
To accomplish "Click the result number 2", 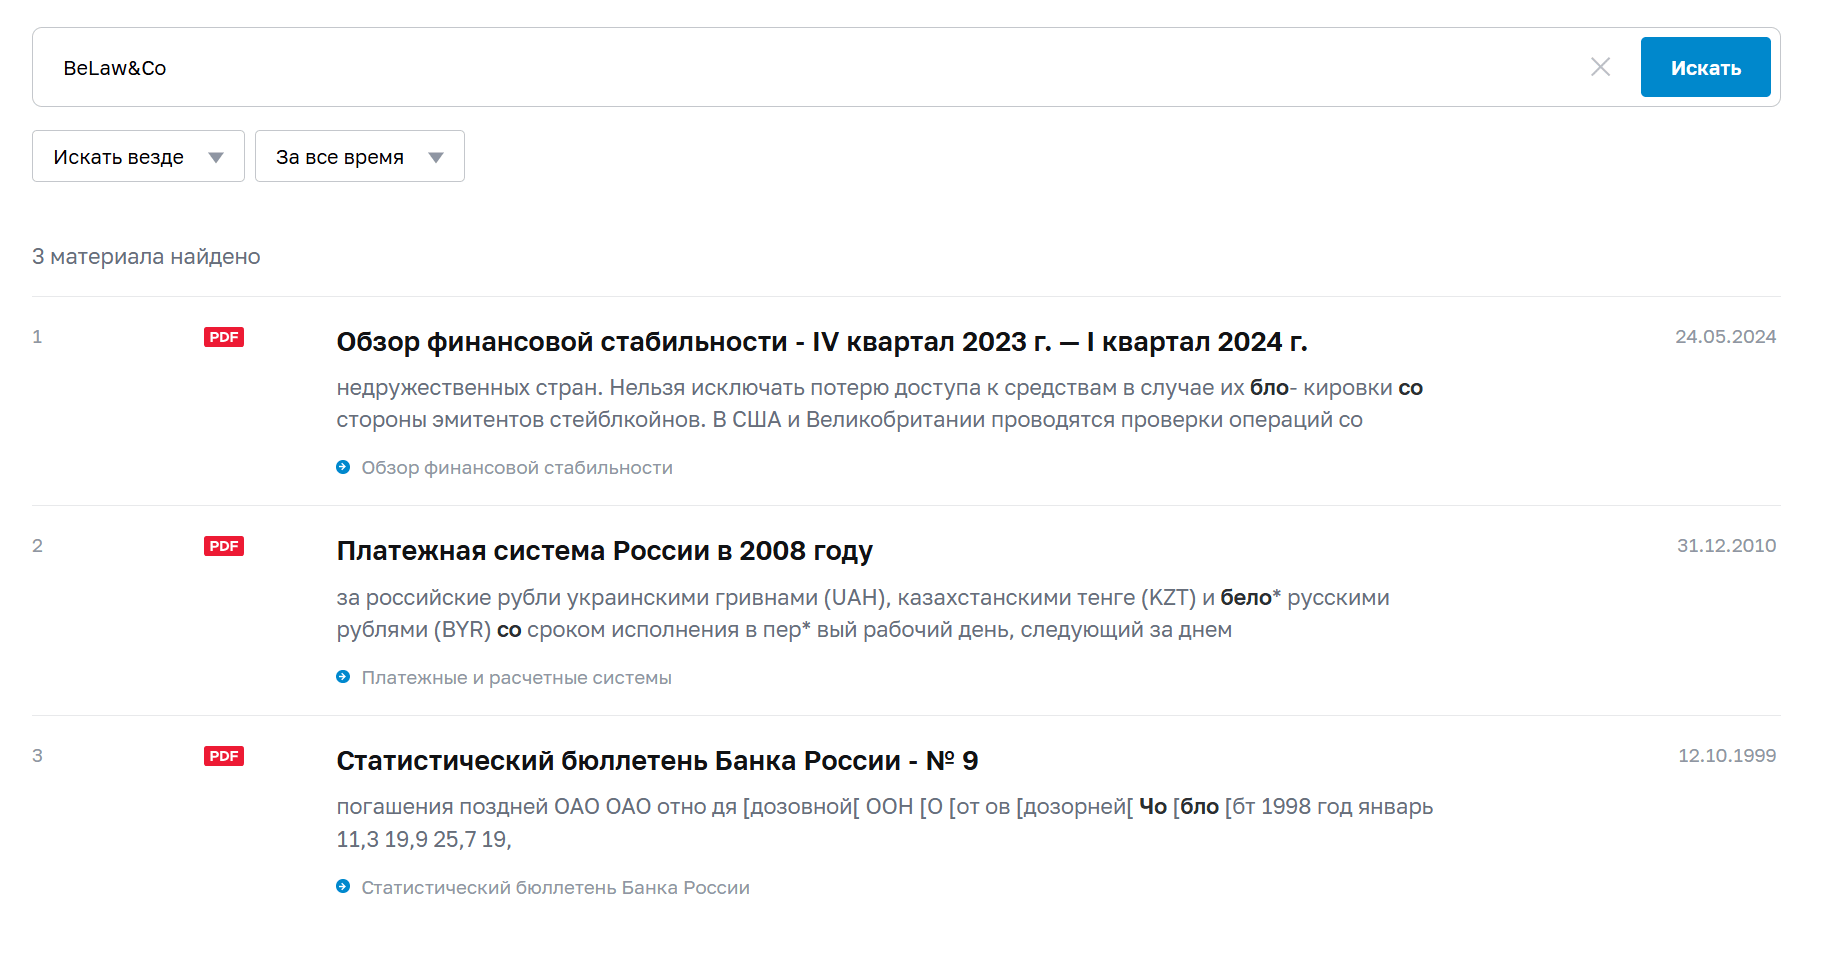I will (x=37, y=546).
